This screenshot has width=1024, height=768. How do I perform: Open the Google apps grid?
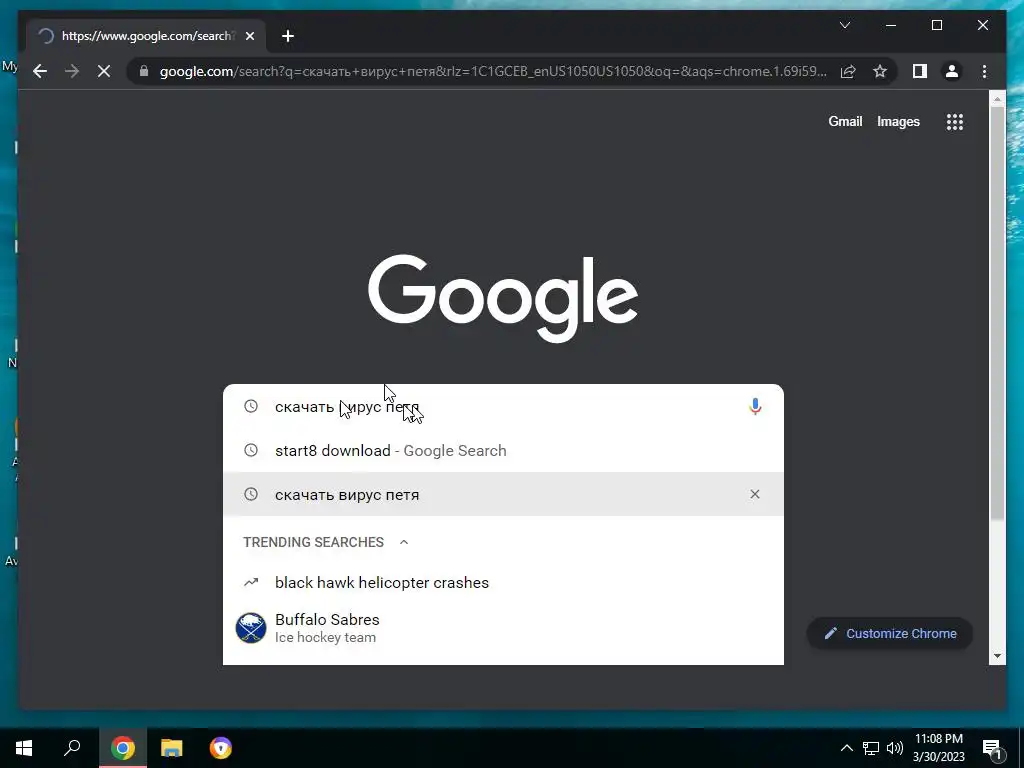click(954, 121)
